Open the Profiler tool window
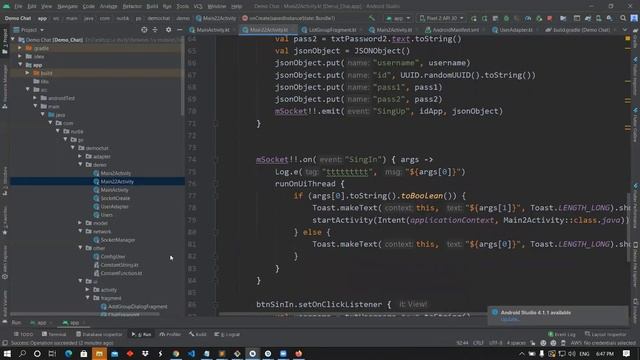 pyautogui.click(x=170, y=334)
